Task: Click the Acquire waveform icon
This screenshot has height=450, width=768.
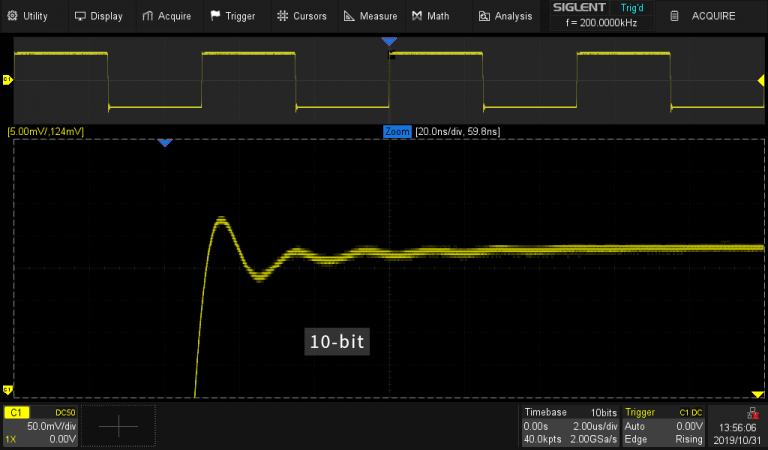Action: click(148, 16)
